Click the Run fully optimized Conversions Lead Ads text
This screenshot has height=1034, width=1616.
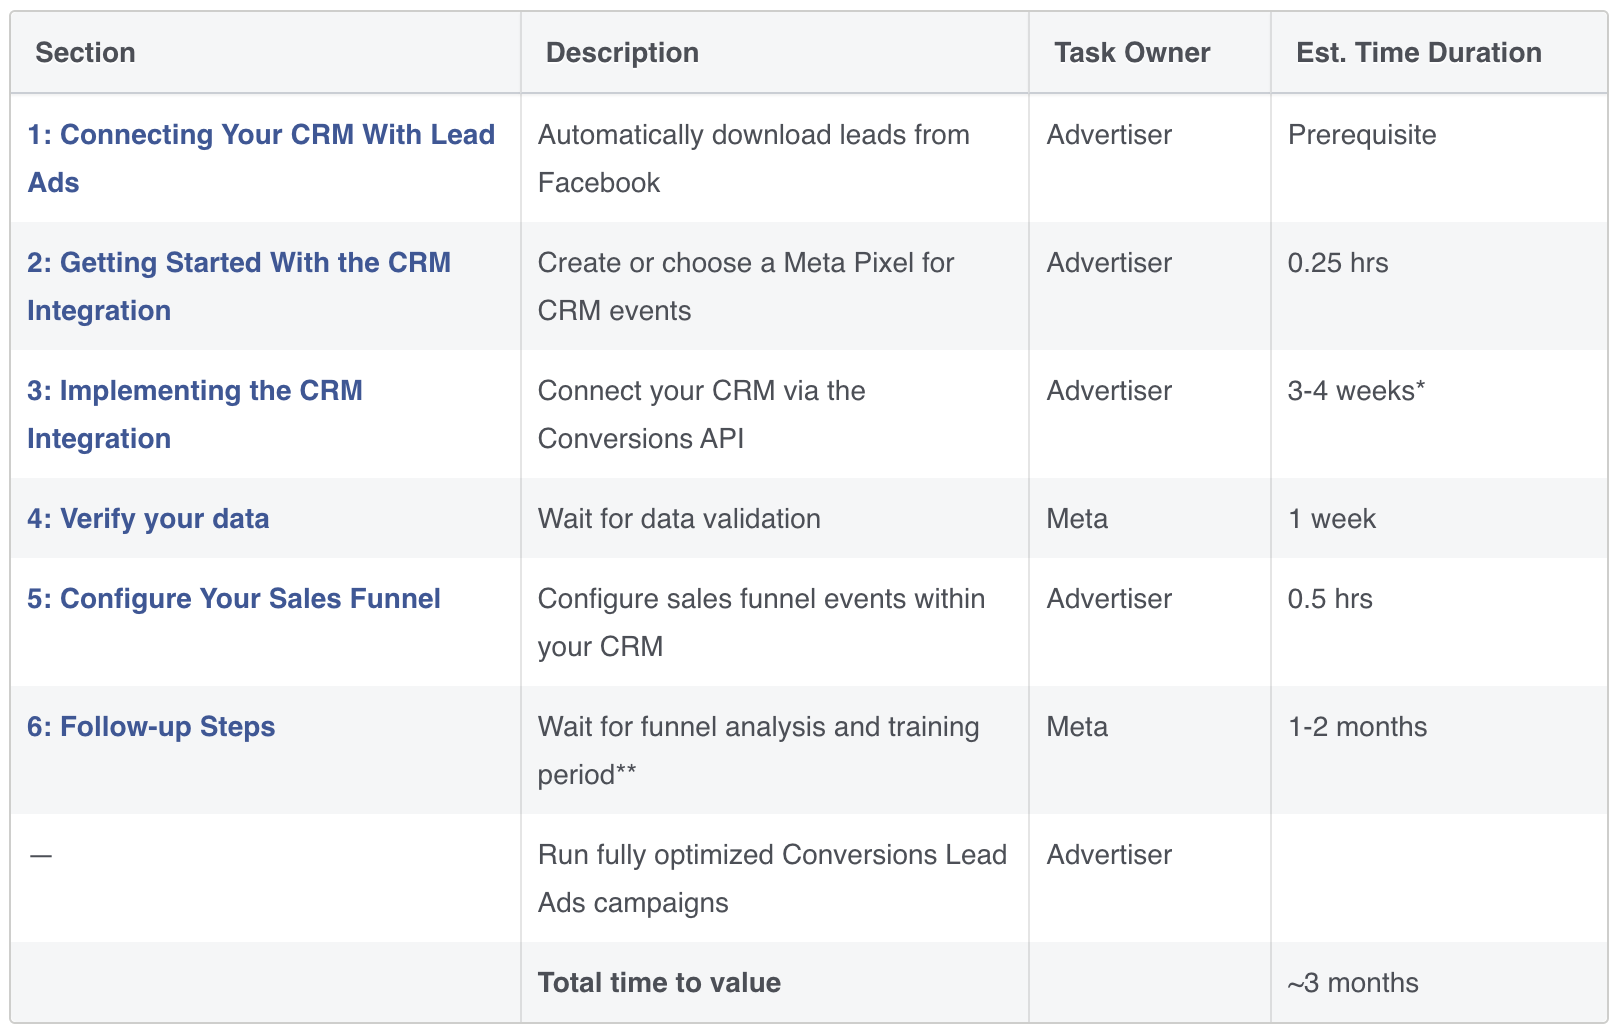click(x=772, y=878)
